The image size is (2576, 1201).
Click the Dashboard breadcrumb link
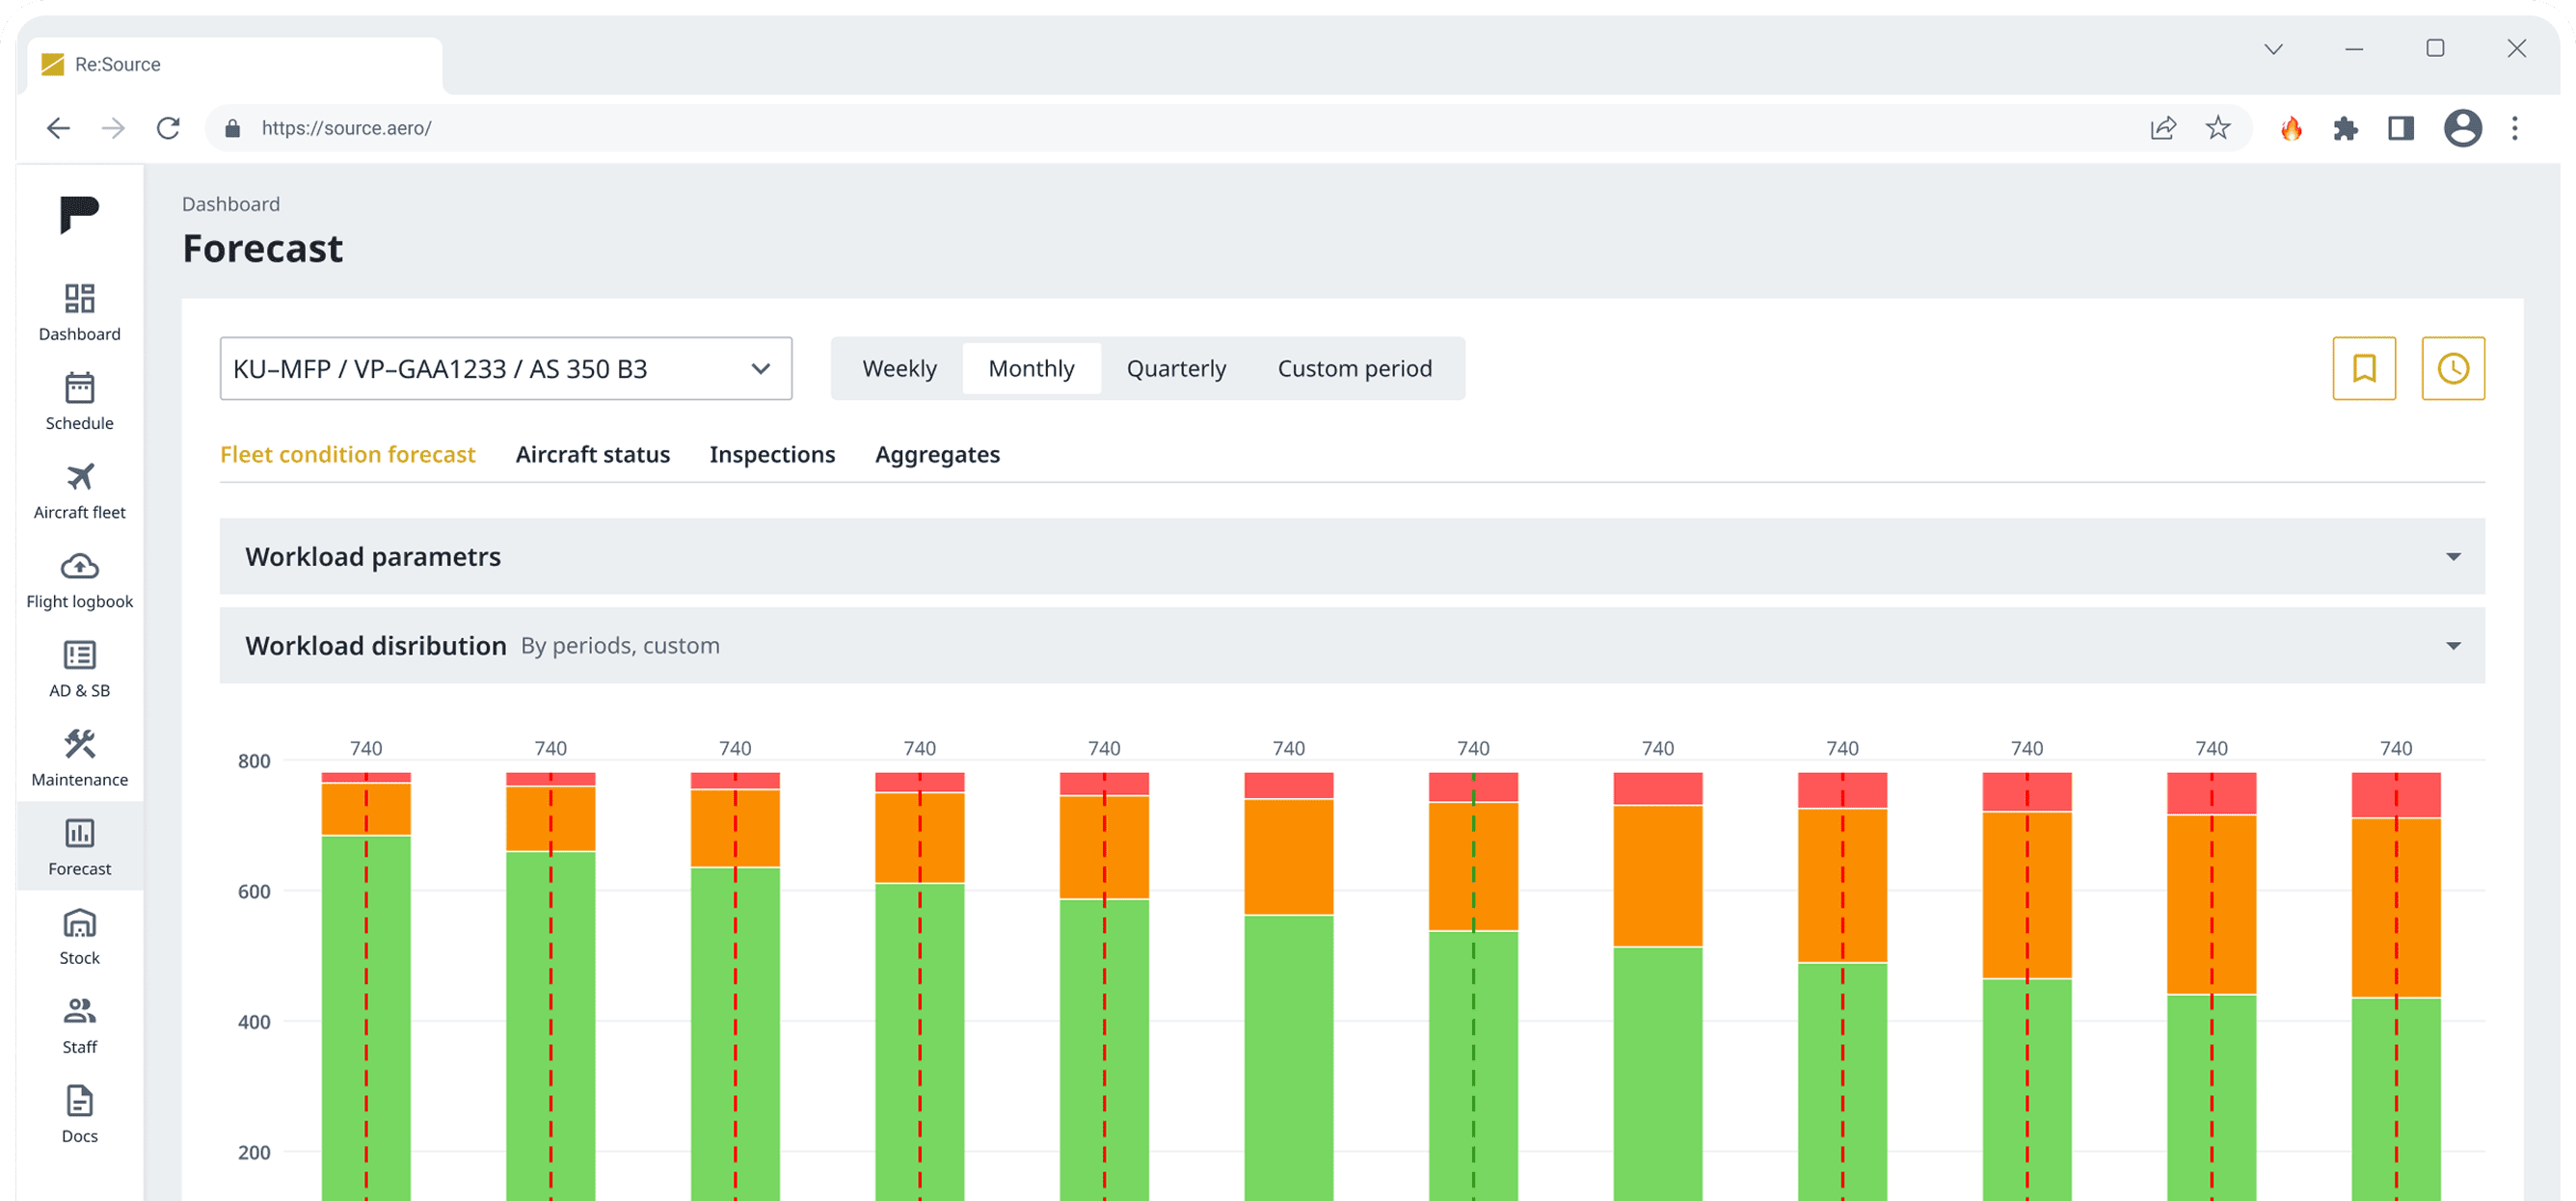pyautogui.click(x=231, y=204)
